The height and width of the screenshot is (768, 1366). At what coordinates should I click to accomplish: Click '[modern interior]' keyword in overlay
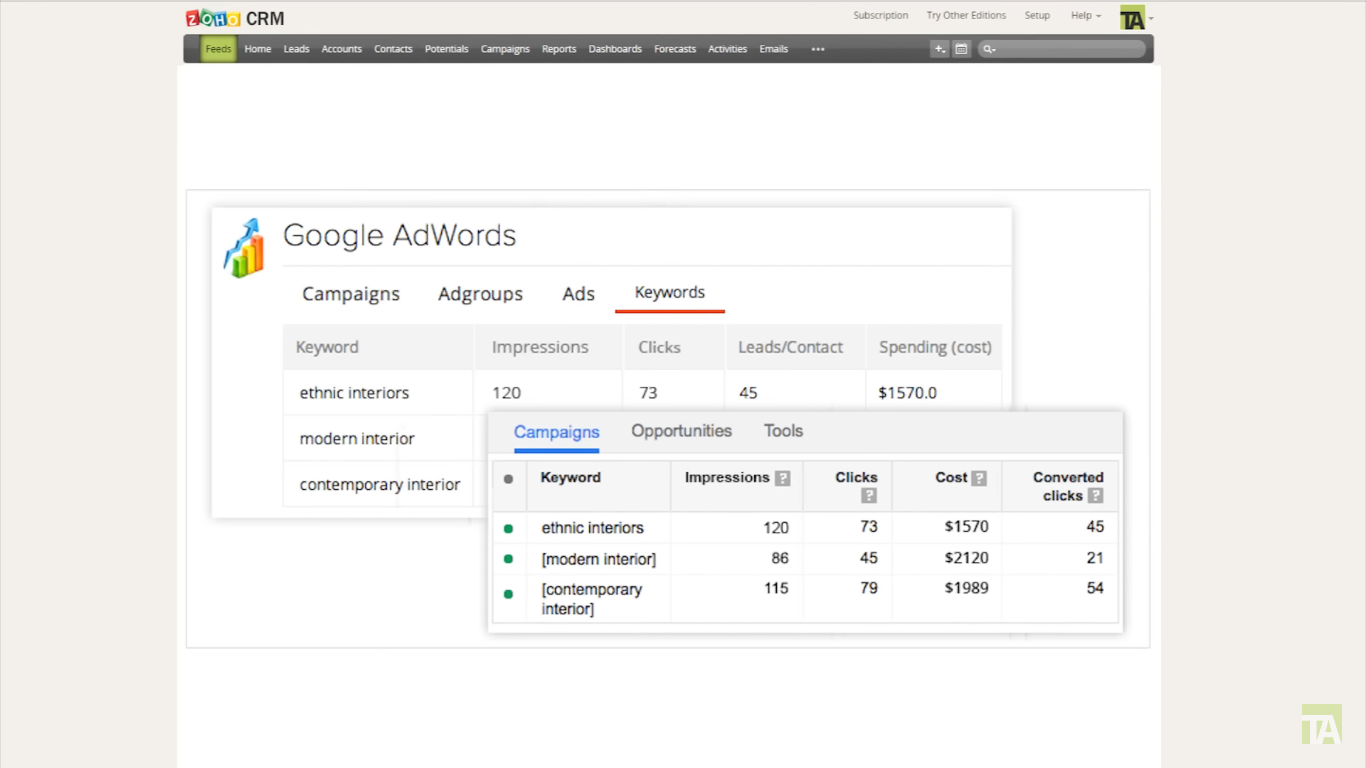[x=599, y=559]
